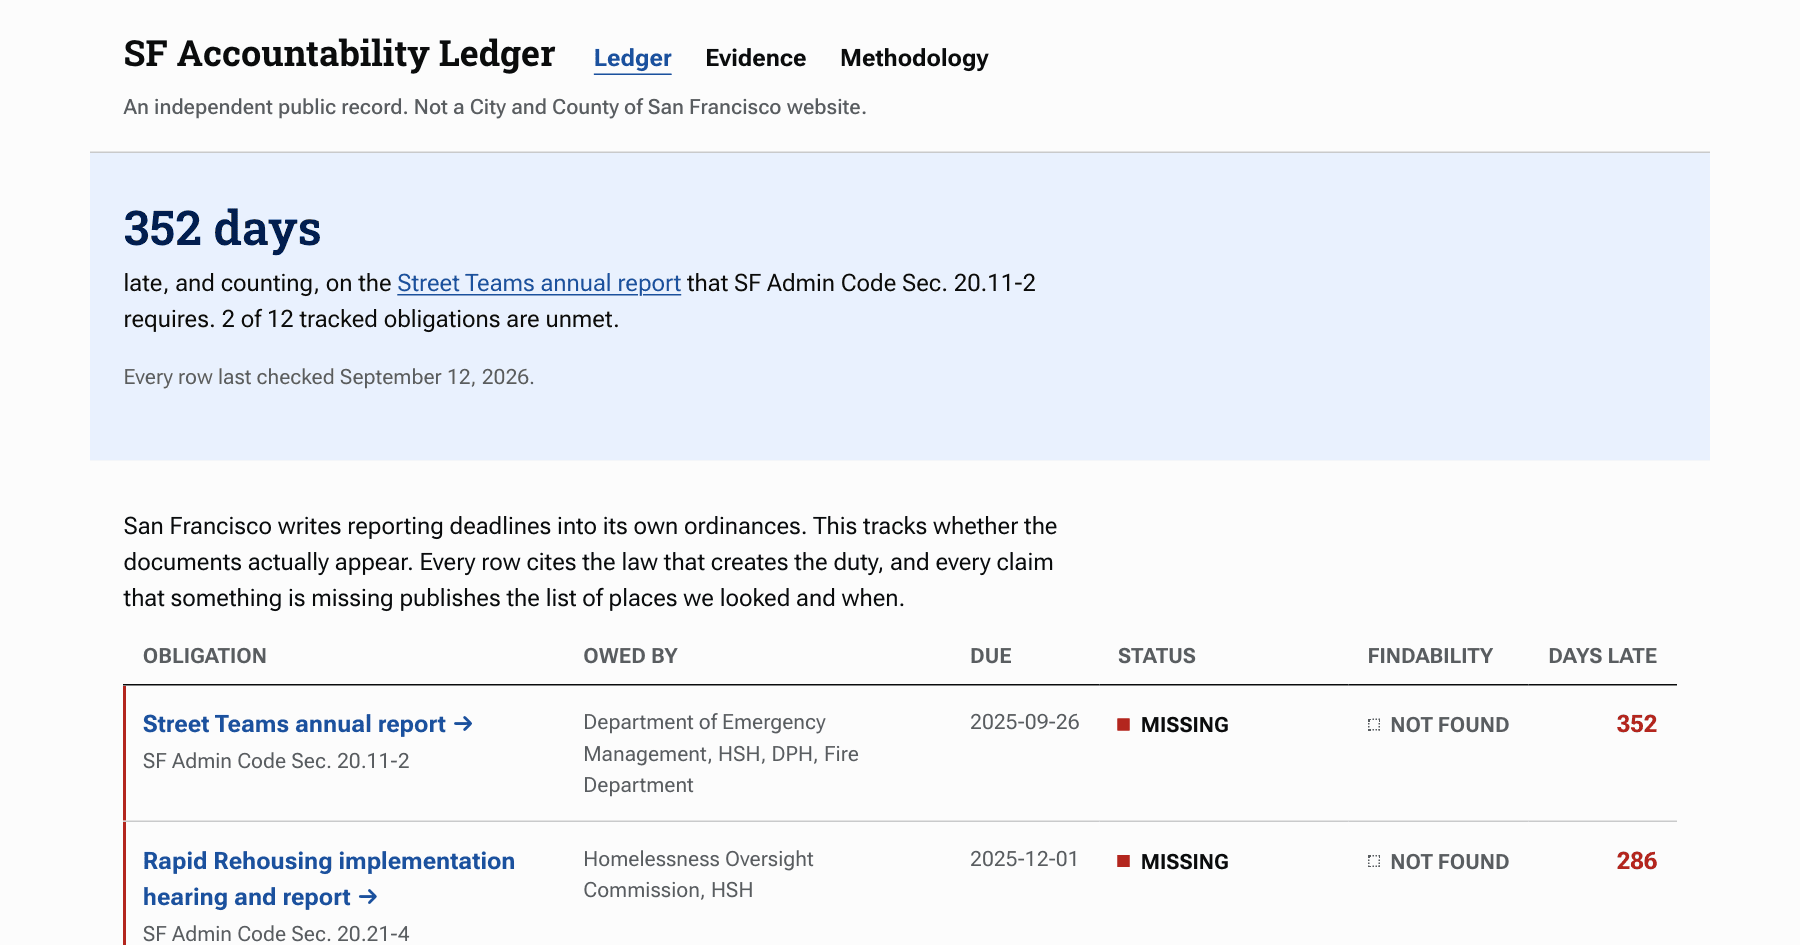Click the DUE column header
Viewport: 1800px width, 945px height.
point(991,656)
